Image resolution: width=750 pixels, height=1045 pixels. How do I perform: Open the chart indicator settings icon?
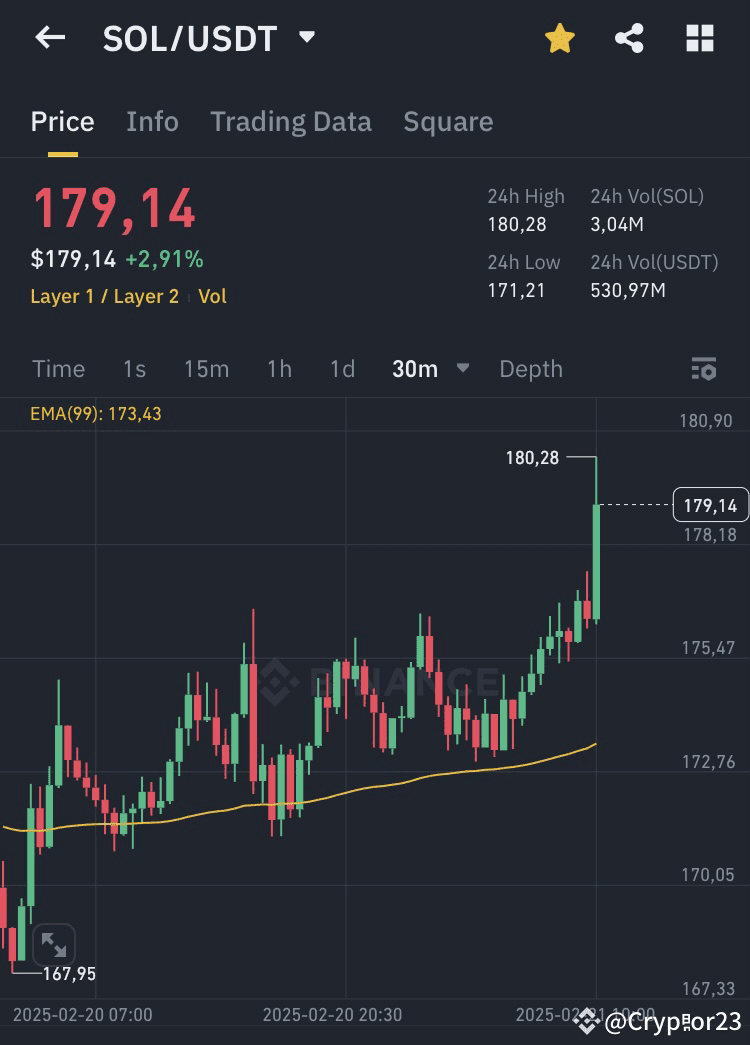point(704,369)
